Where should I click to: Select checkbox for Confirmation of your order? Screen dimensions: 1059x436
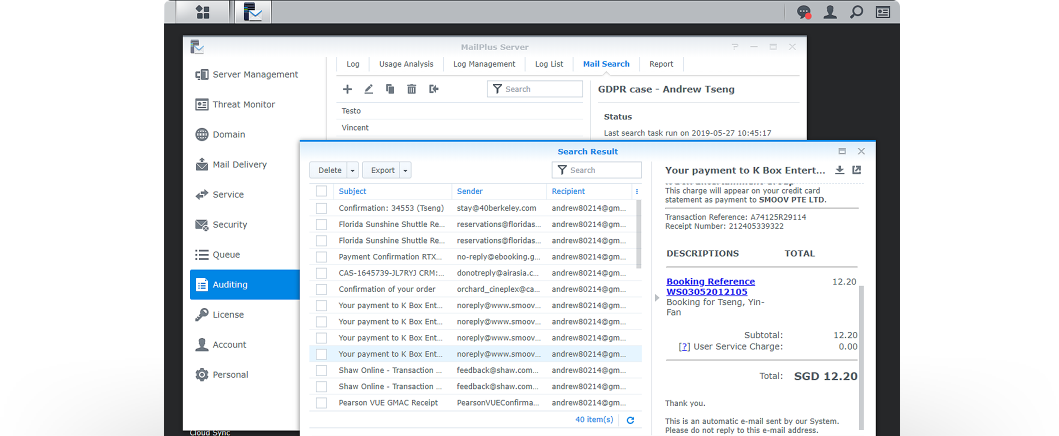[x=321, y=289]
